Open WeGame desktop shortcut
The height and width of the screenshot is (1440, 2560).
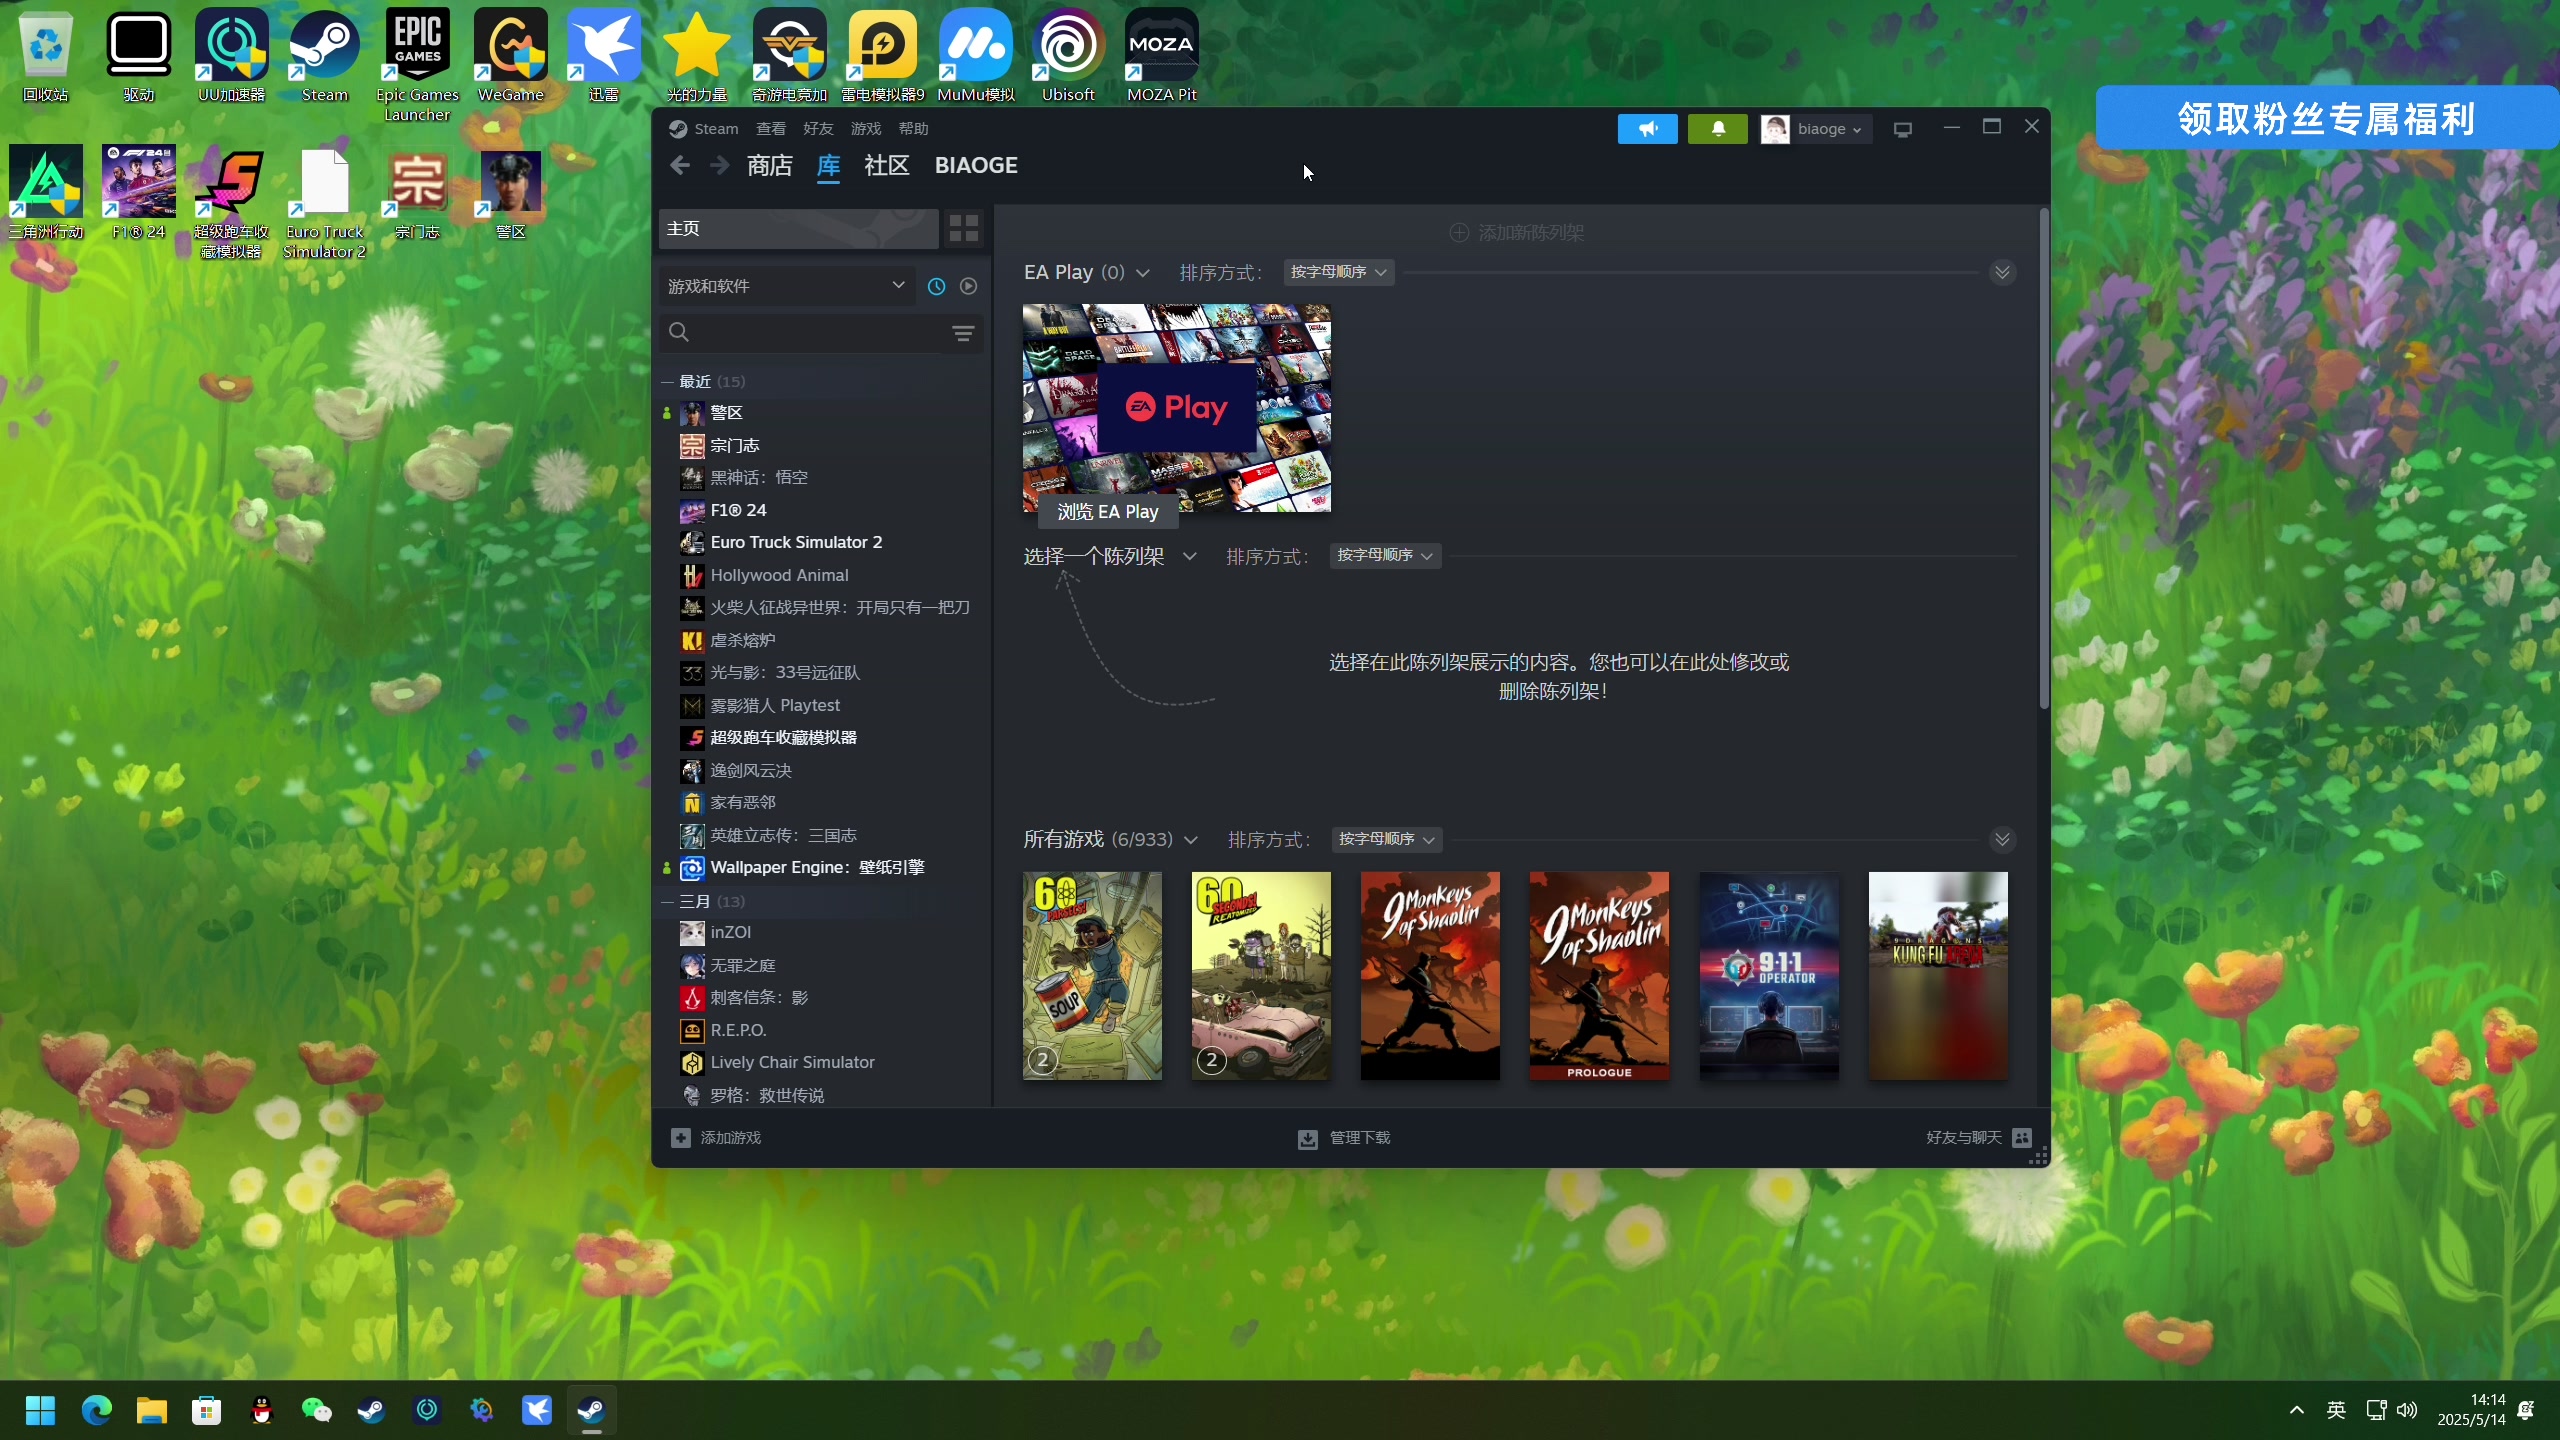511,55
